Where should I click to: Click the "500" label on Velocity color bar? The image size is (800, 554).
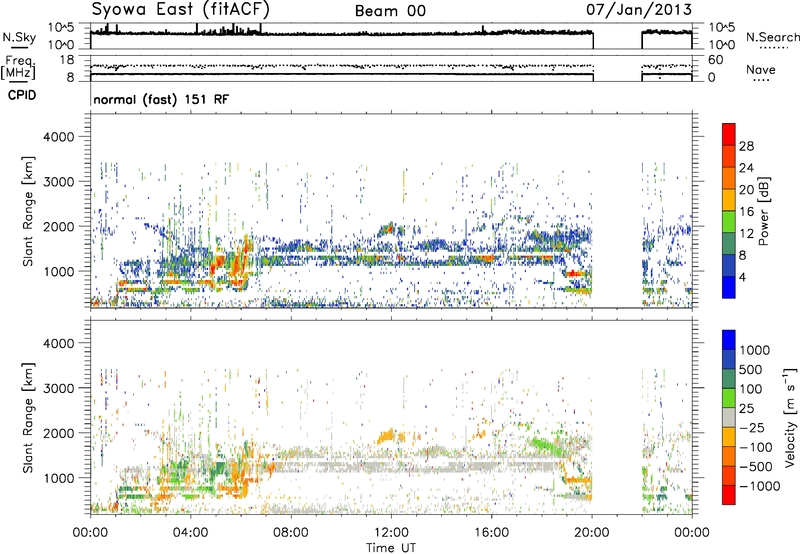[x=751, y=370]
